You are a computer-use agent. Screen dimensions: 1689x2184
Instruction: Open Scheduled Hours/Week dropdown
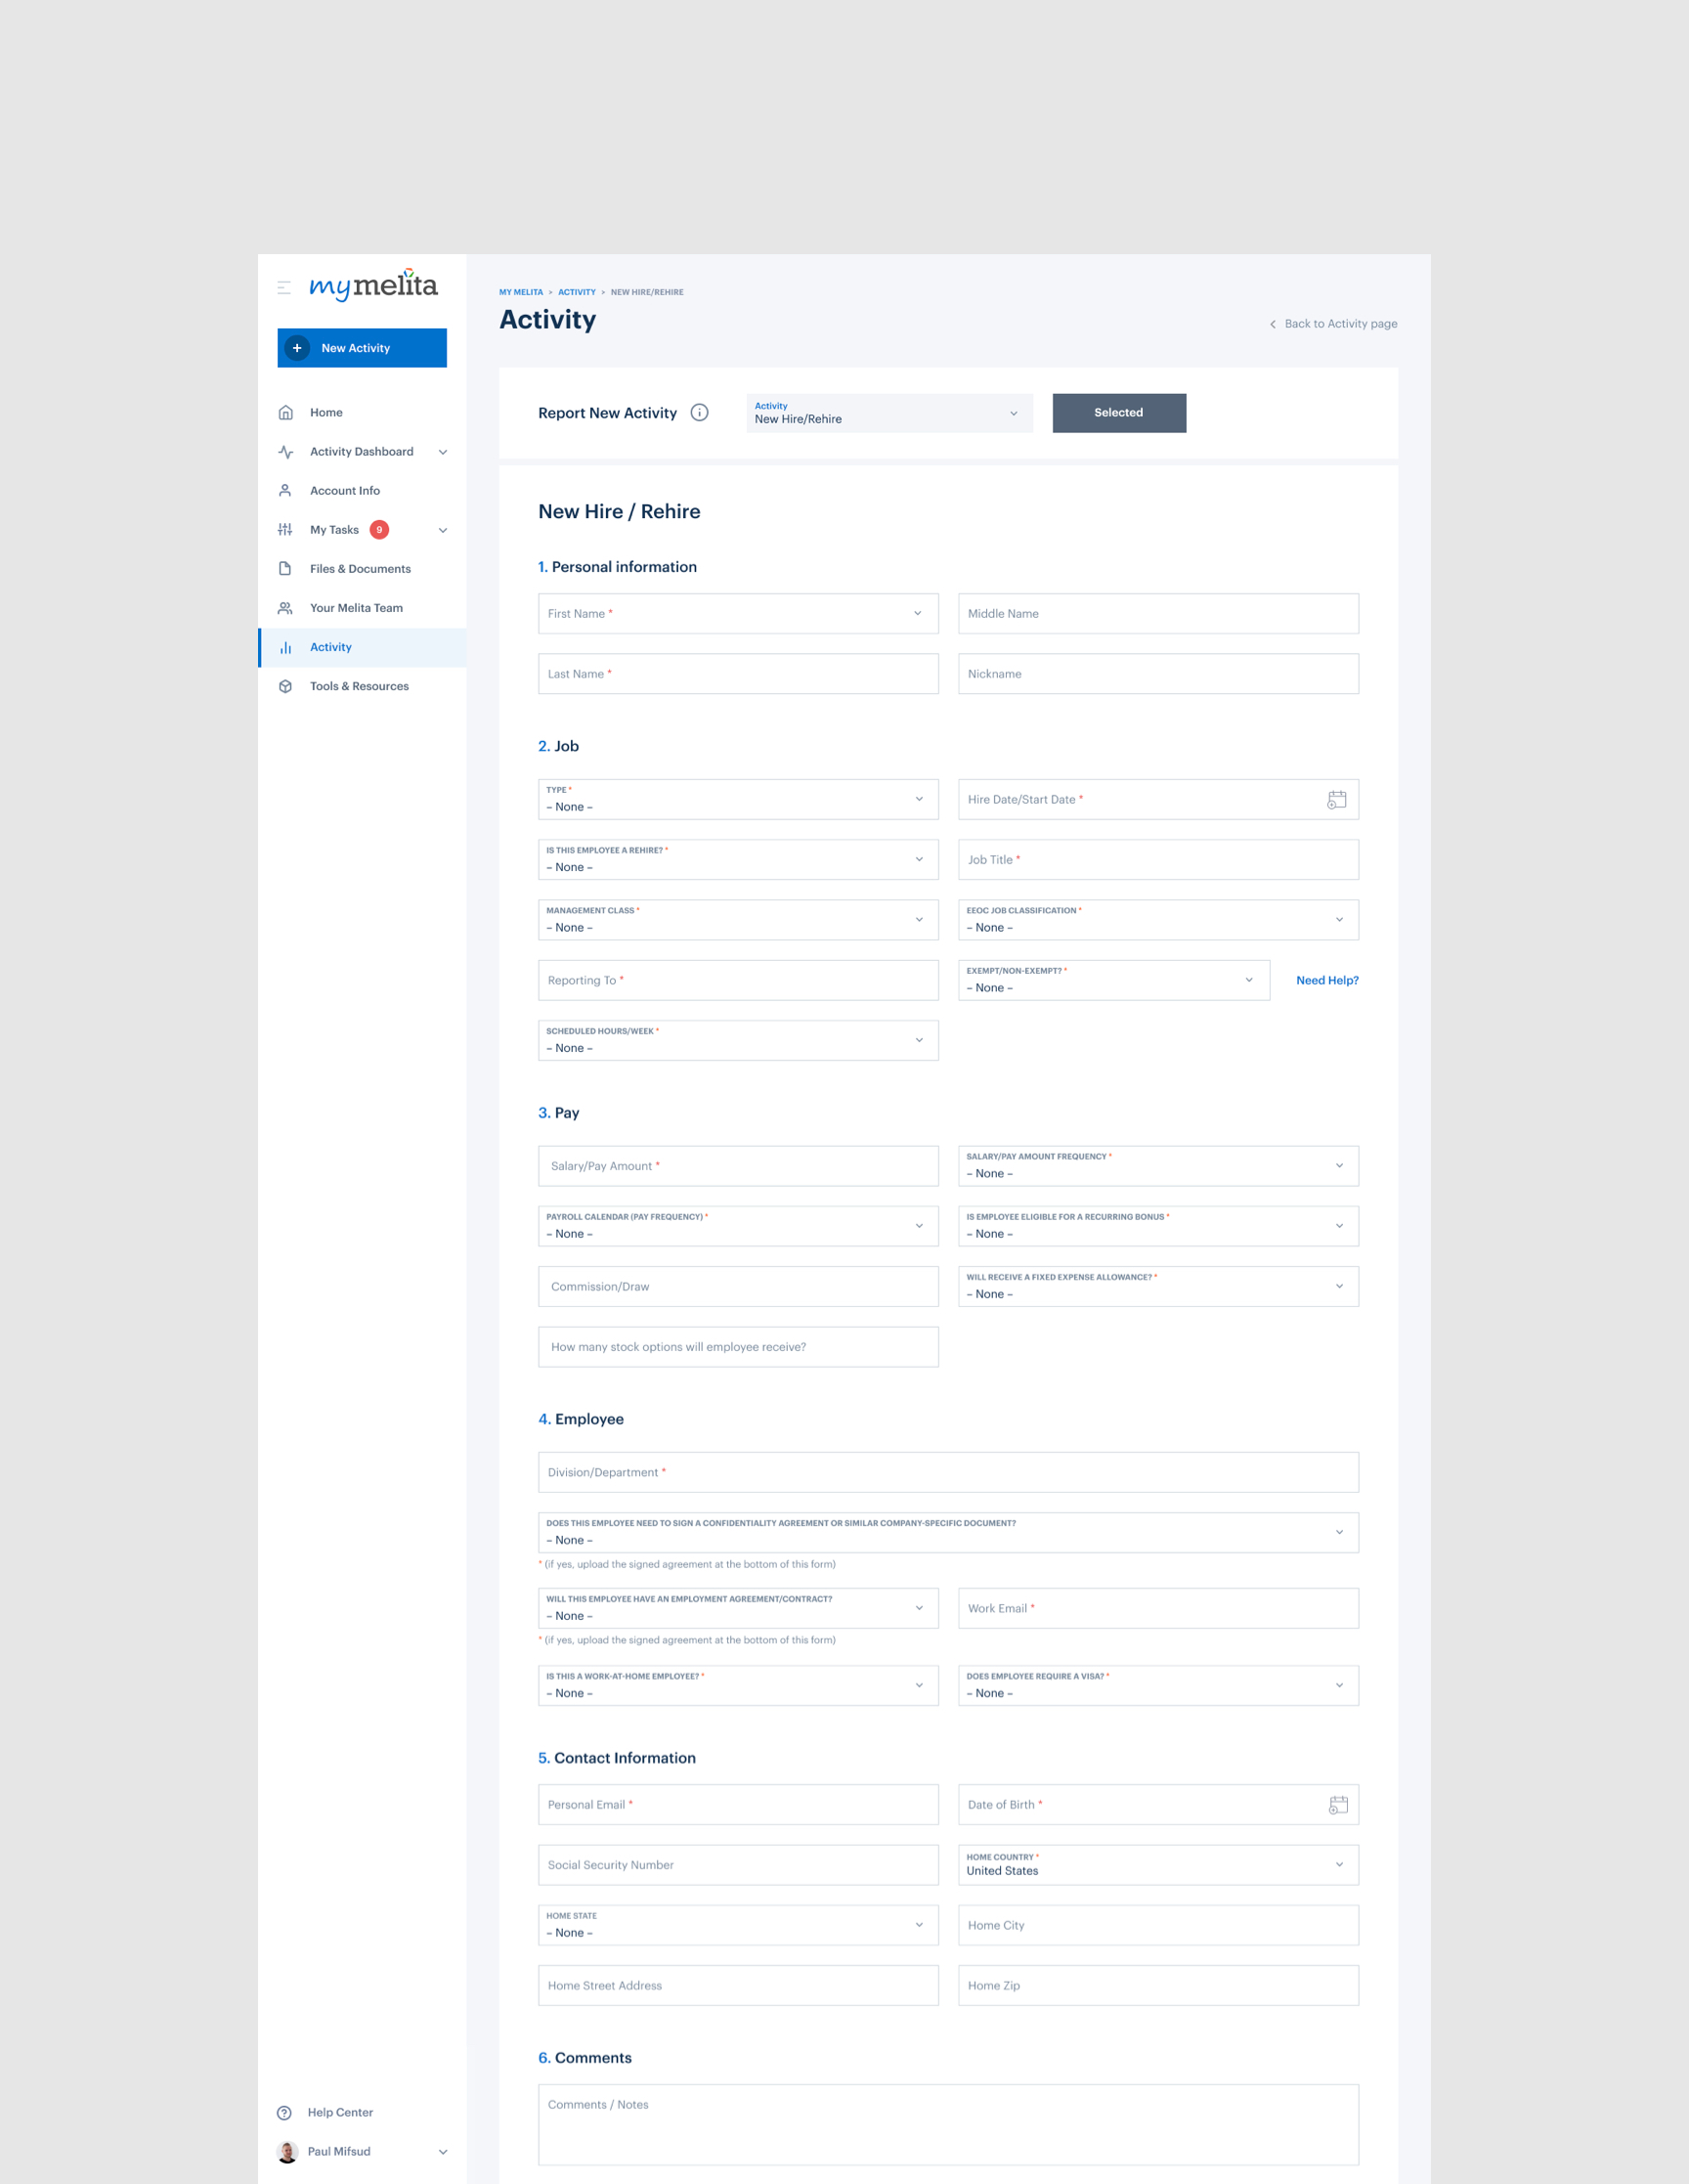coord(738,1041)
